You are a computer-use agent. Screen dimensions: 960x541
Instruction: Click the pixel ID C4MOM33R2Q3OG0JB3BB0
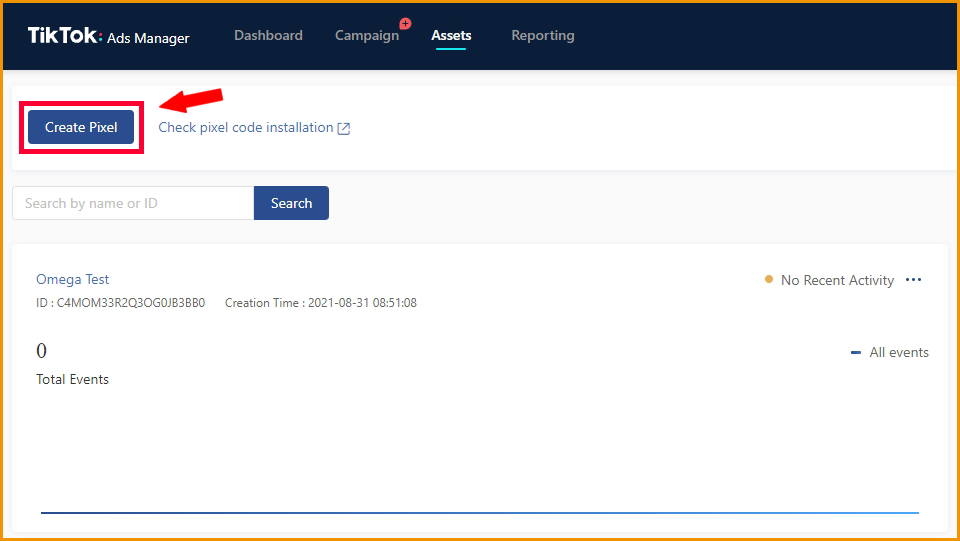coord(130,303)
